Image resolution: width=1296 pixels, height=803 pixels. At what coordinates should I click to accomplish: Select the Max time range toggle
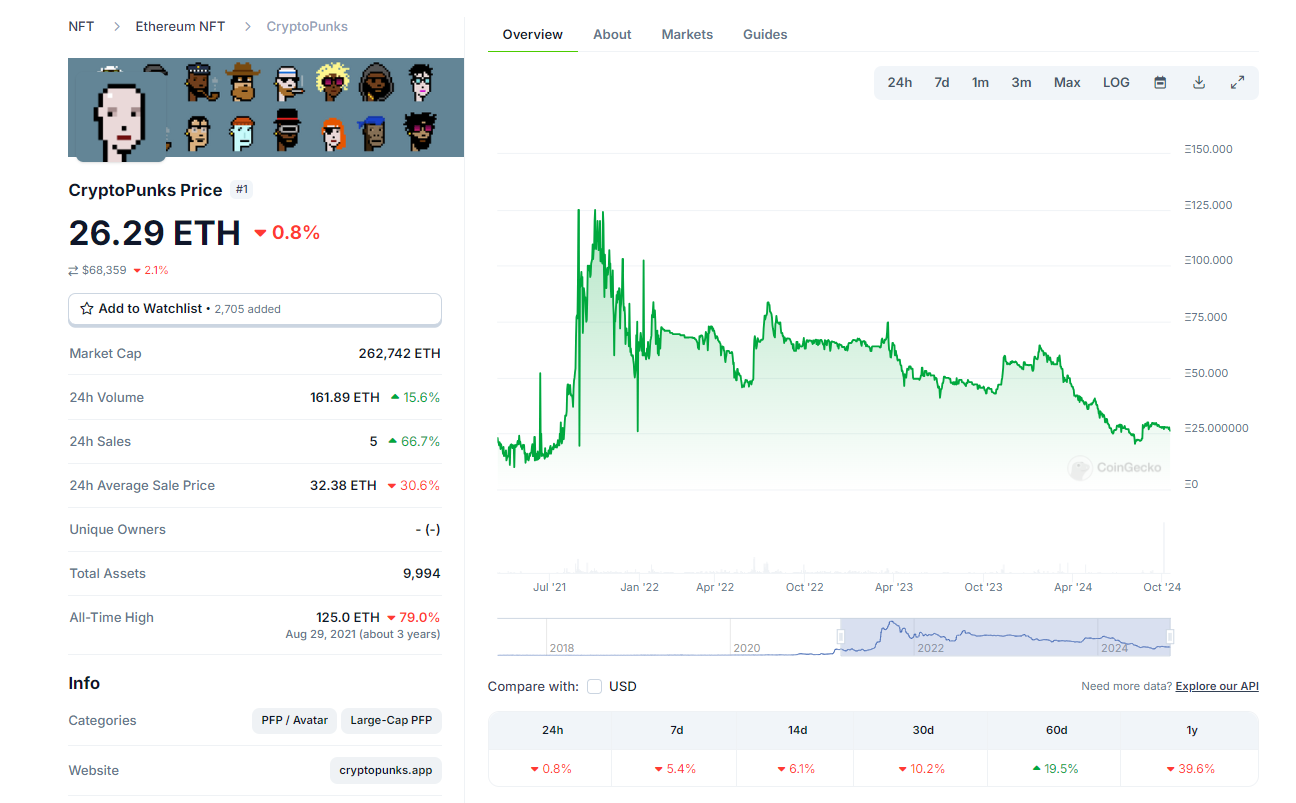pos(1066,82)
